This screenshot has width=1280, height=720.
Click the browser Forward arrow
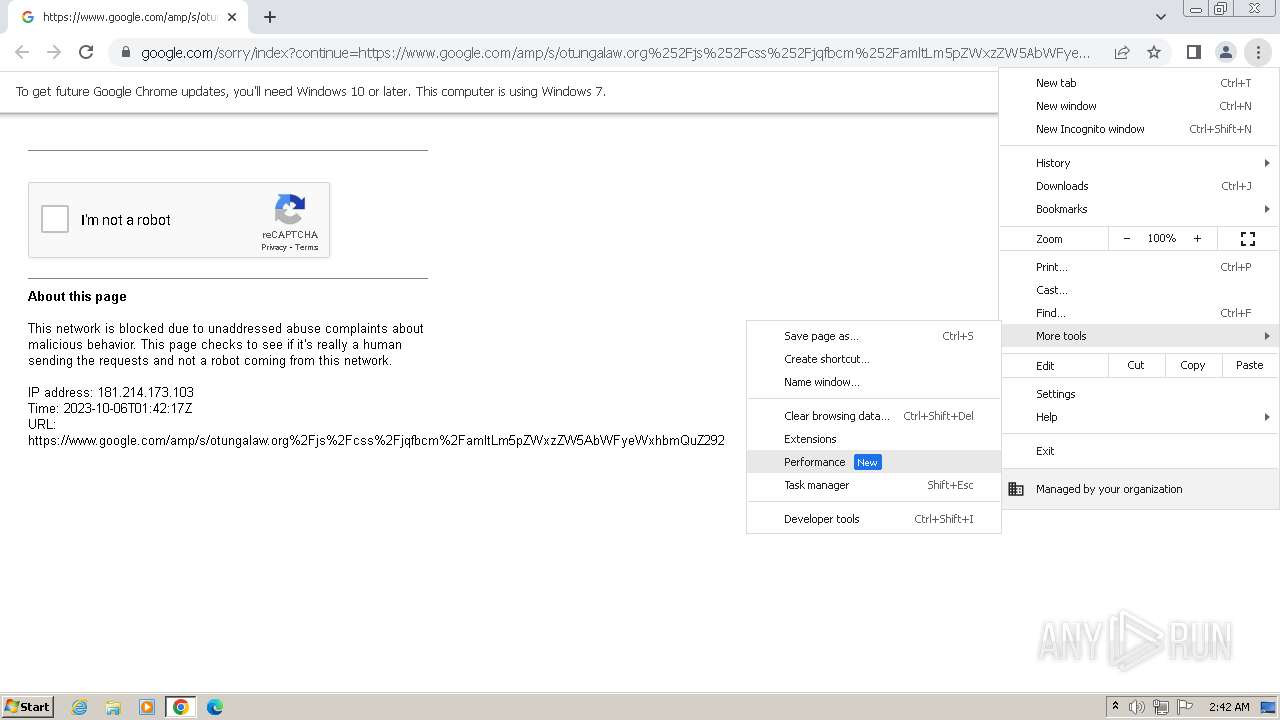[x=54, y=52]
